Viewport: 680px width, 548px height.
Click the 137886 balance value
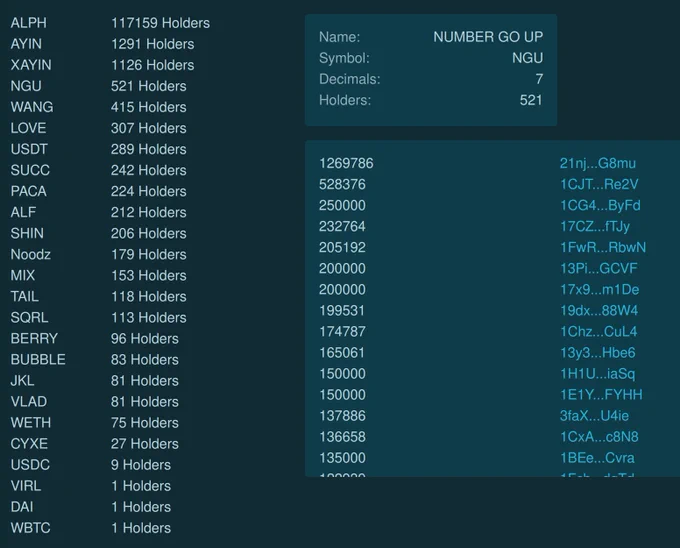[342, 415]
